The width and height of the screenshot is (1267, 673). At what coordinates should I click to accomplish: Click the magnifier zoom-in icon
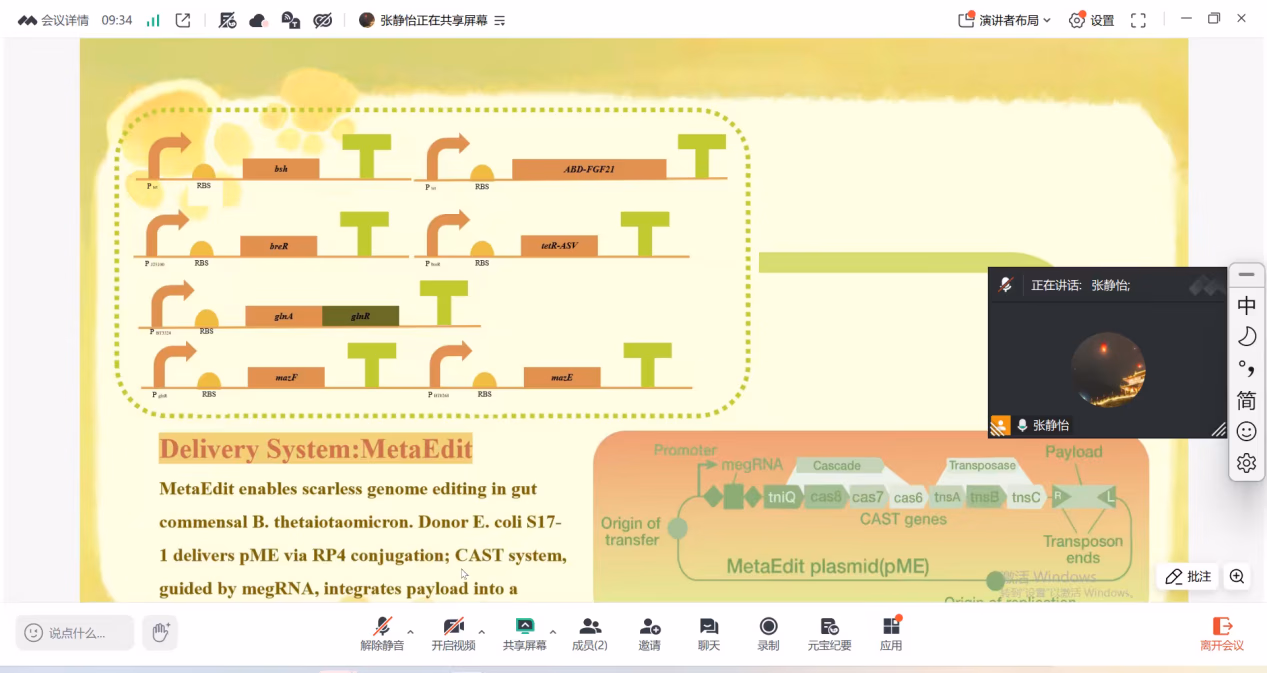1237,577
